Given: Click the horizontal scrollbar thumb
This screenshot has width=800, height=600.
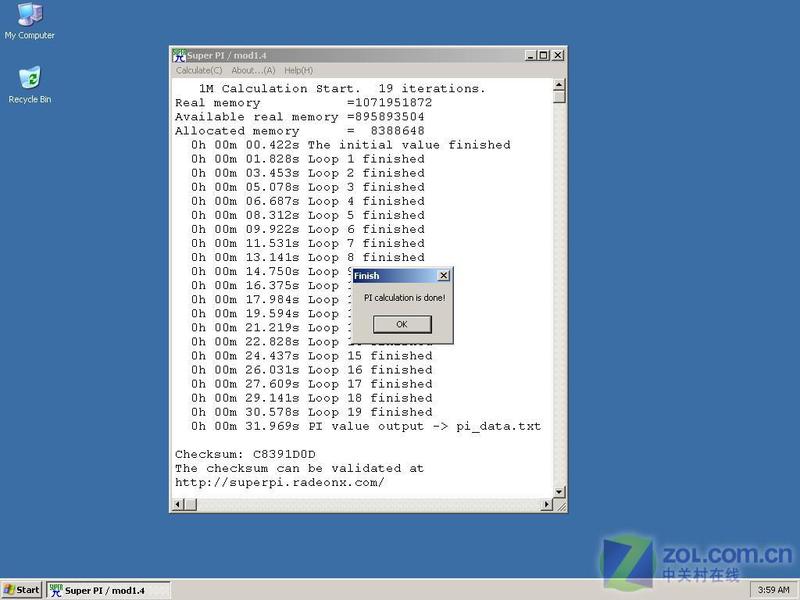Looking at the screenshot, I should click(x=190, y=505).
